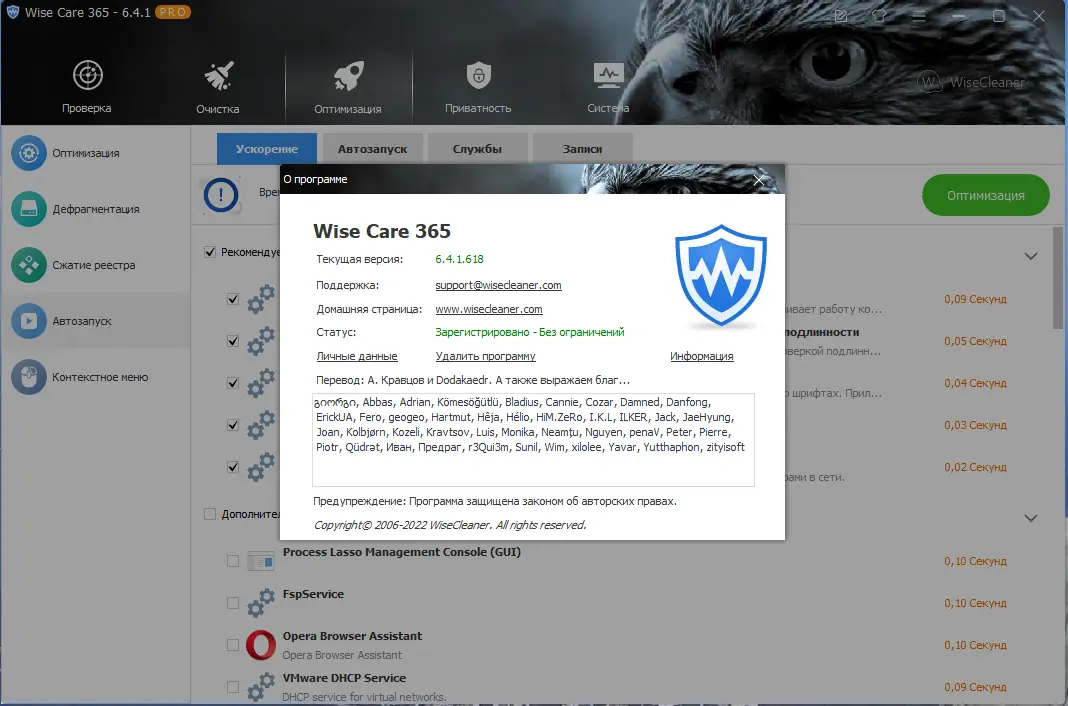The width and height of the screenshot is (1068, 706).
Task: Check the Process Lasso Management Console checkbox
Action: pyautogui.click(x=233, y=561)
